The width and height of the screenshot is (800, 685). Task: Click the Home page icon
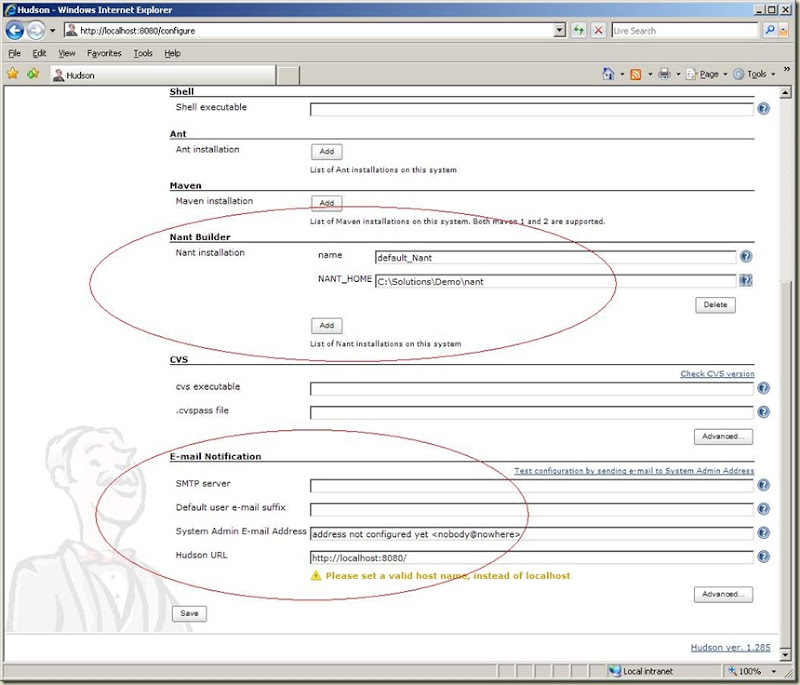[x=608, y=74]
